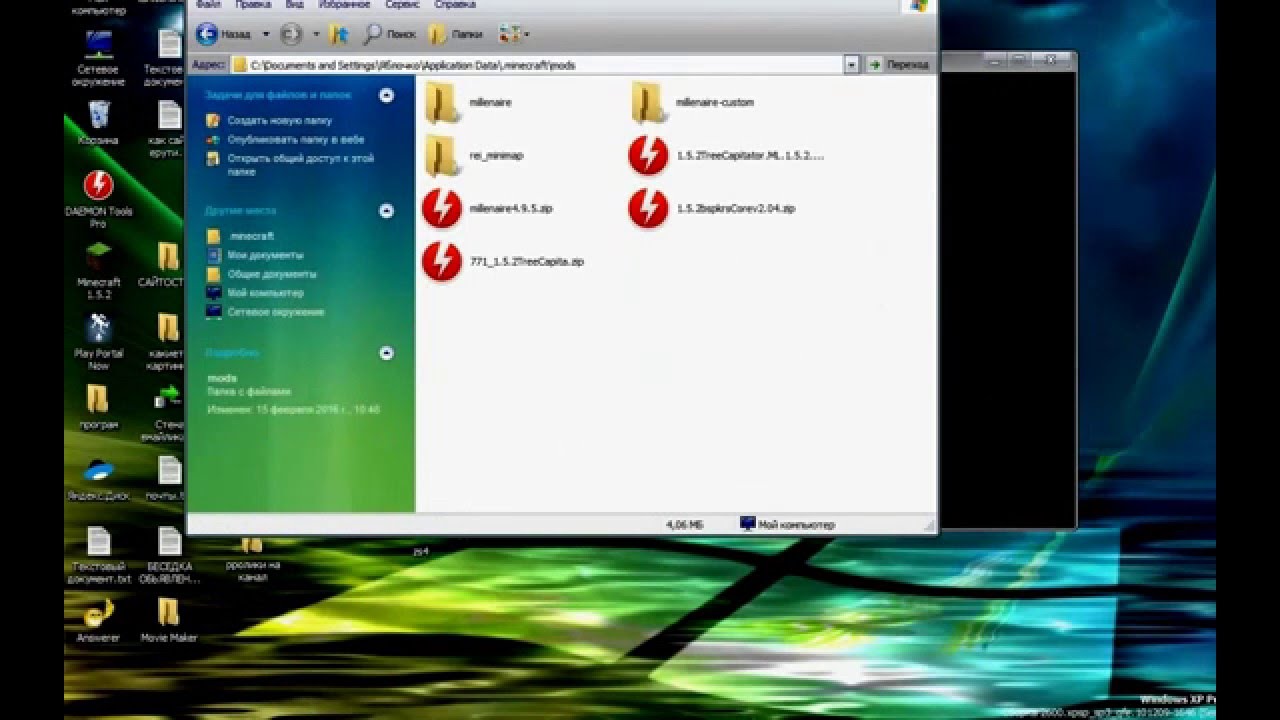
Task: Click the Forward arrow icon in toolbar
Action: point(291,35)
